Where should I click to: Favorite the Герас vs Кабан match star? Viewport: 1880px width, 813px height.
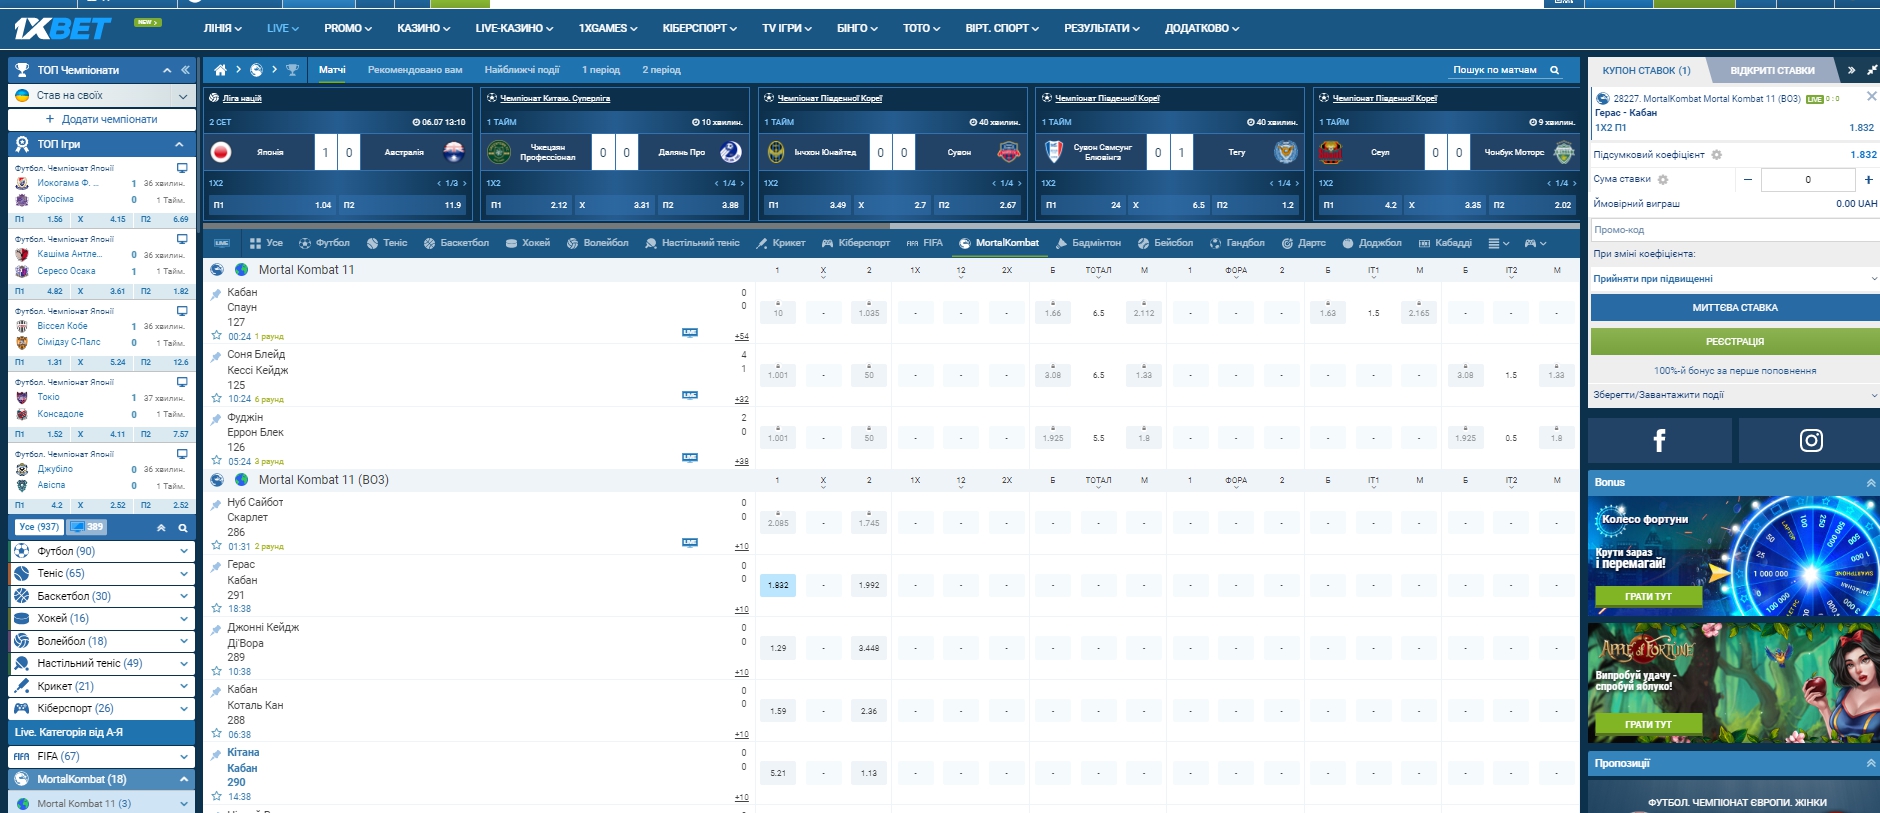click(216, 608)
